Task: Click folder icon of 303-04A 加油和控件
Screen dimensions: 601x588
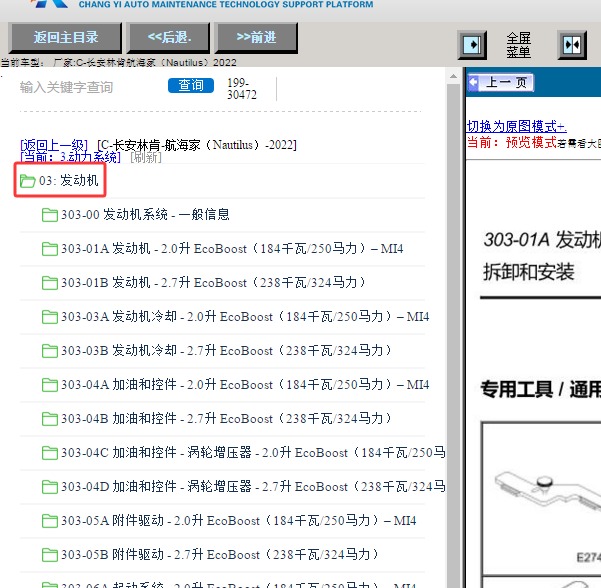Action: [50, 385]
